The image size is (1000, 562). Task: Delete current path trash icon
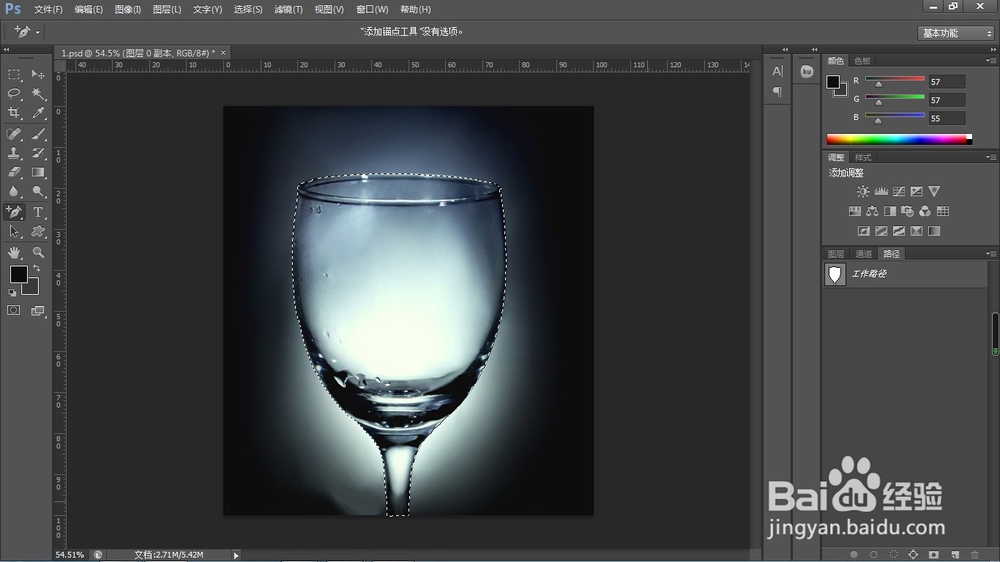[974, 554]
